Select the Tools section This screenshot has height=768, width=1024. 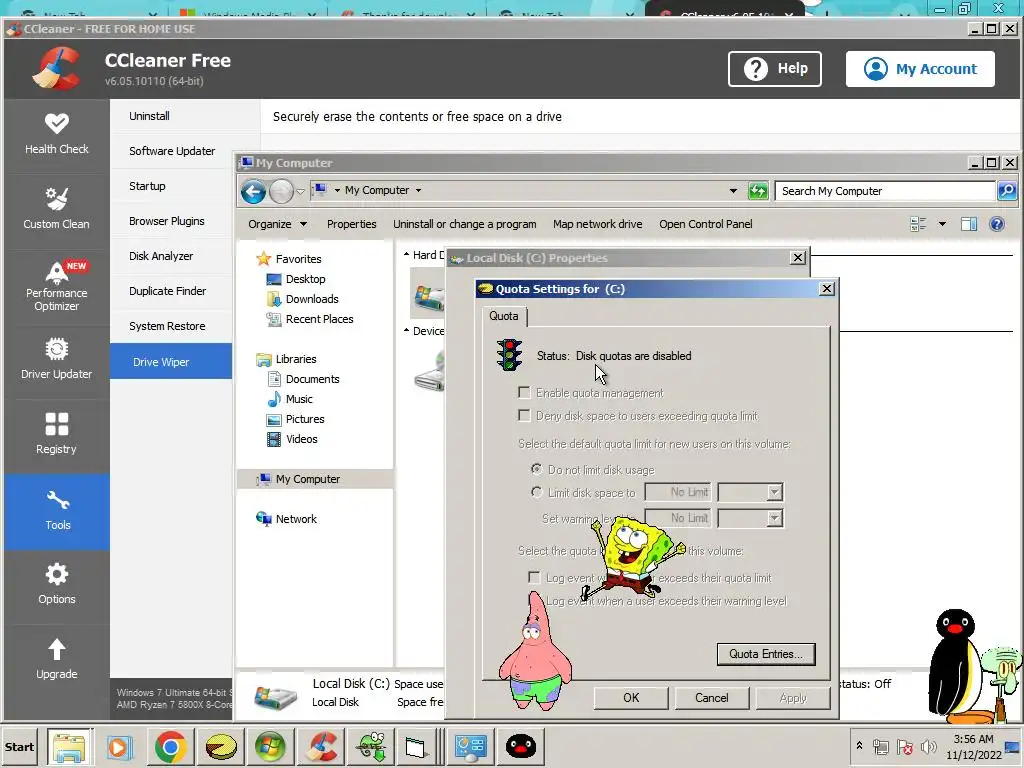pyautogui.click(x=57, y=511)
